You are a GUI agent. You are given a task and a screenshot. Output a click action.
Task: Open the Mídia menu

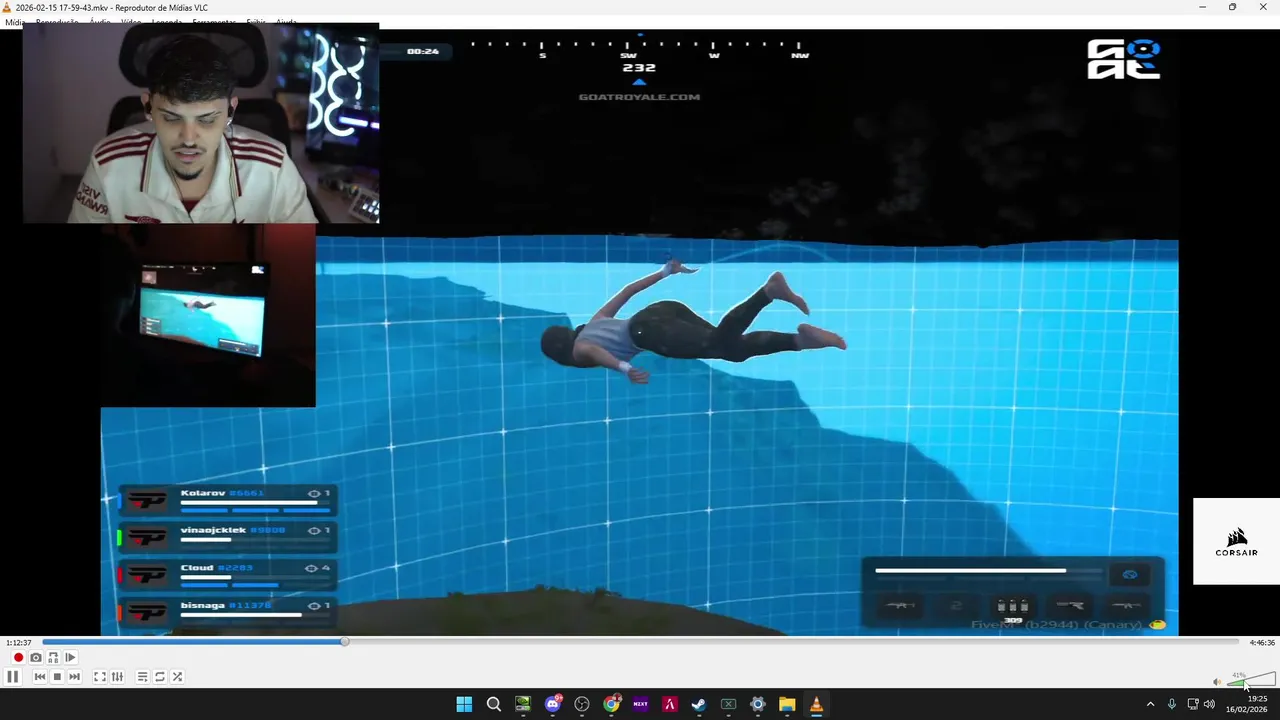tap(14, 22)
